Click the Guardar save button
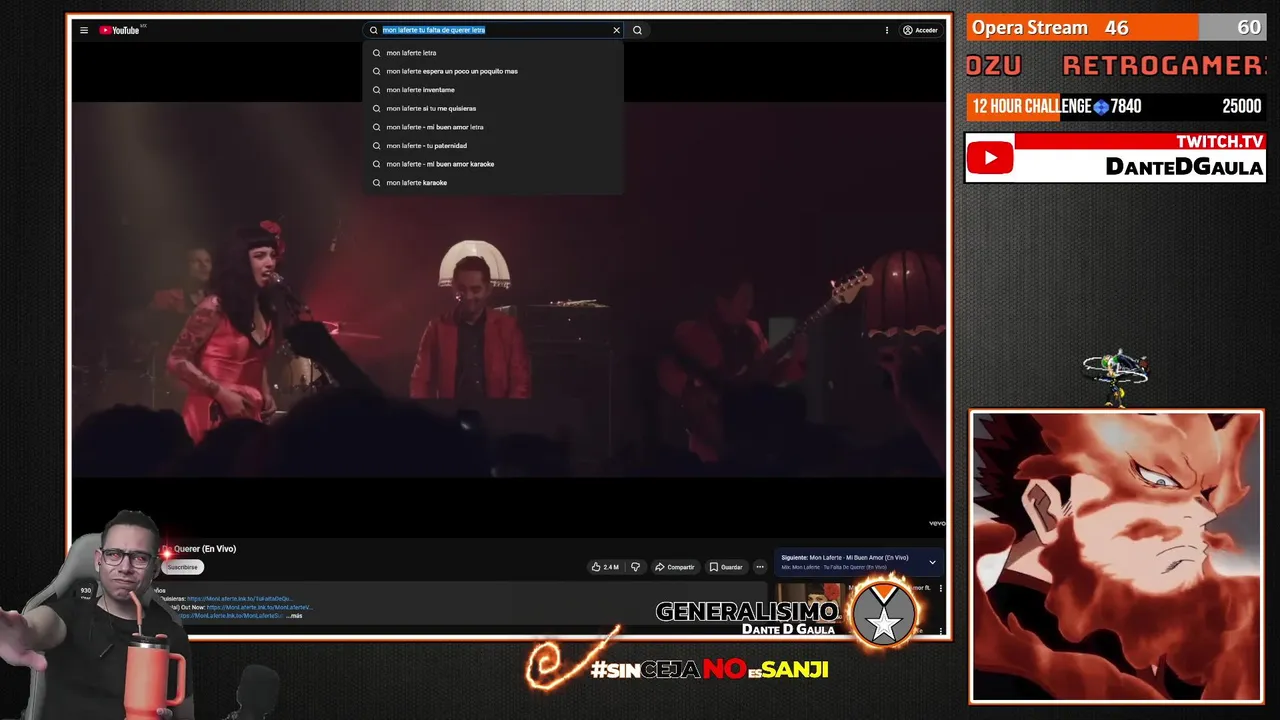 tap(727, 567)
